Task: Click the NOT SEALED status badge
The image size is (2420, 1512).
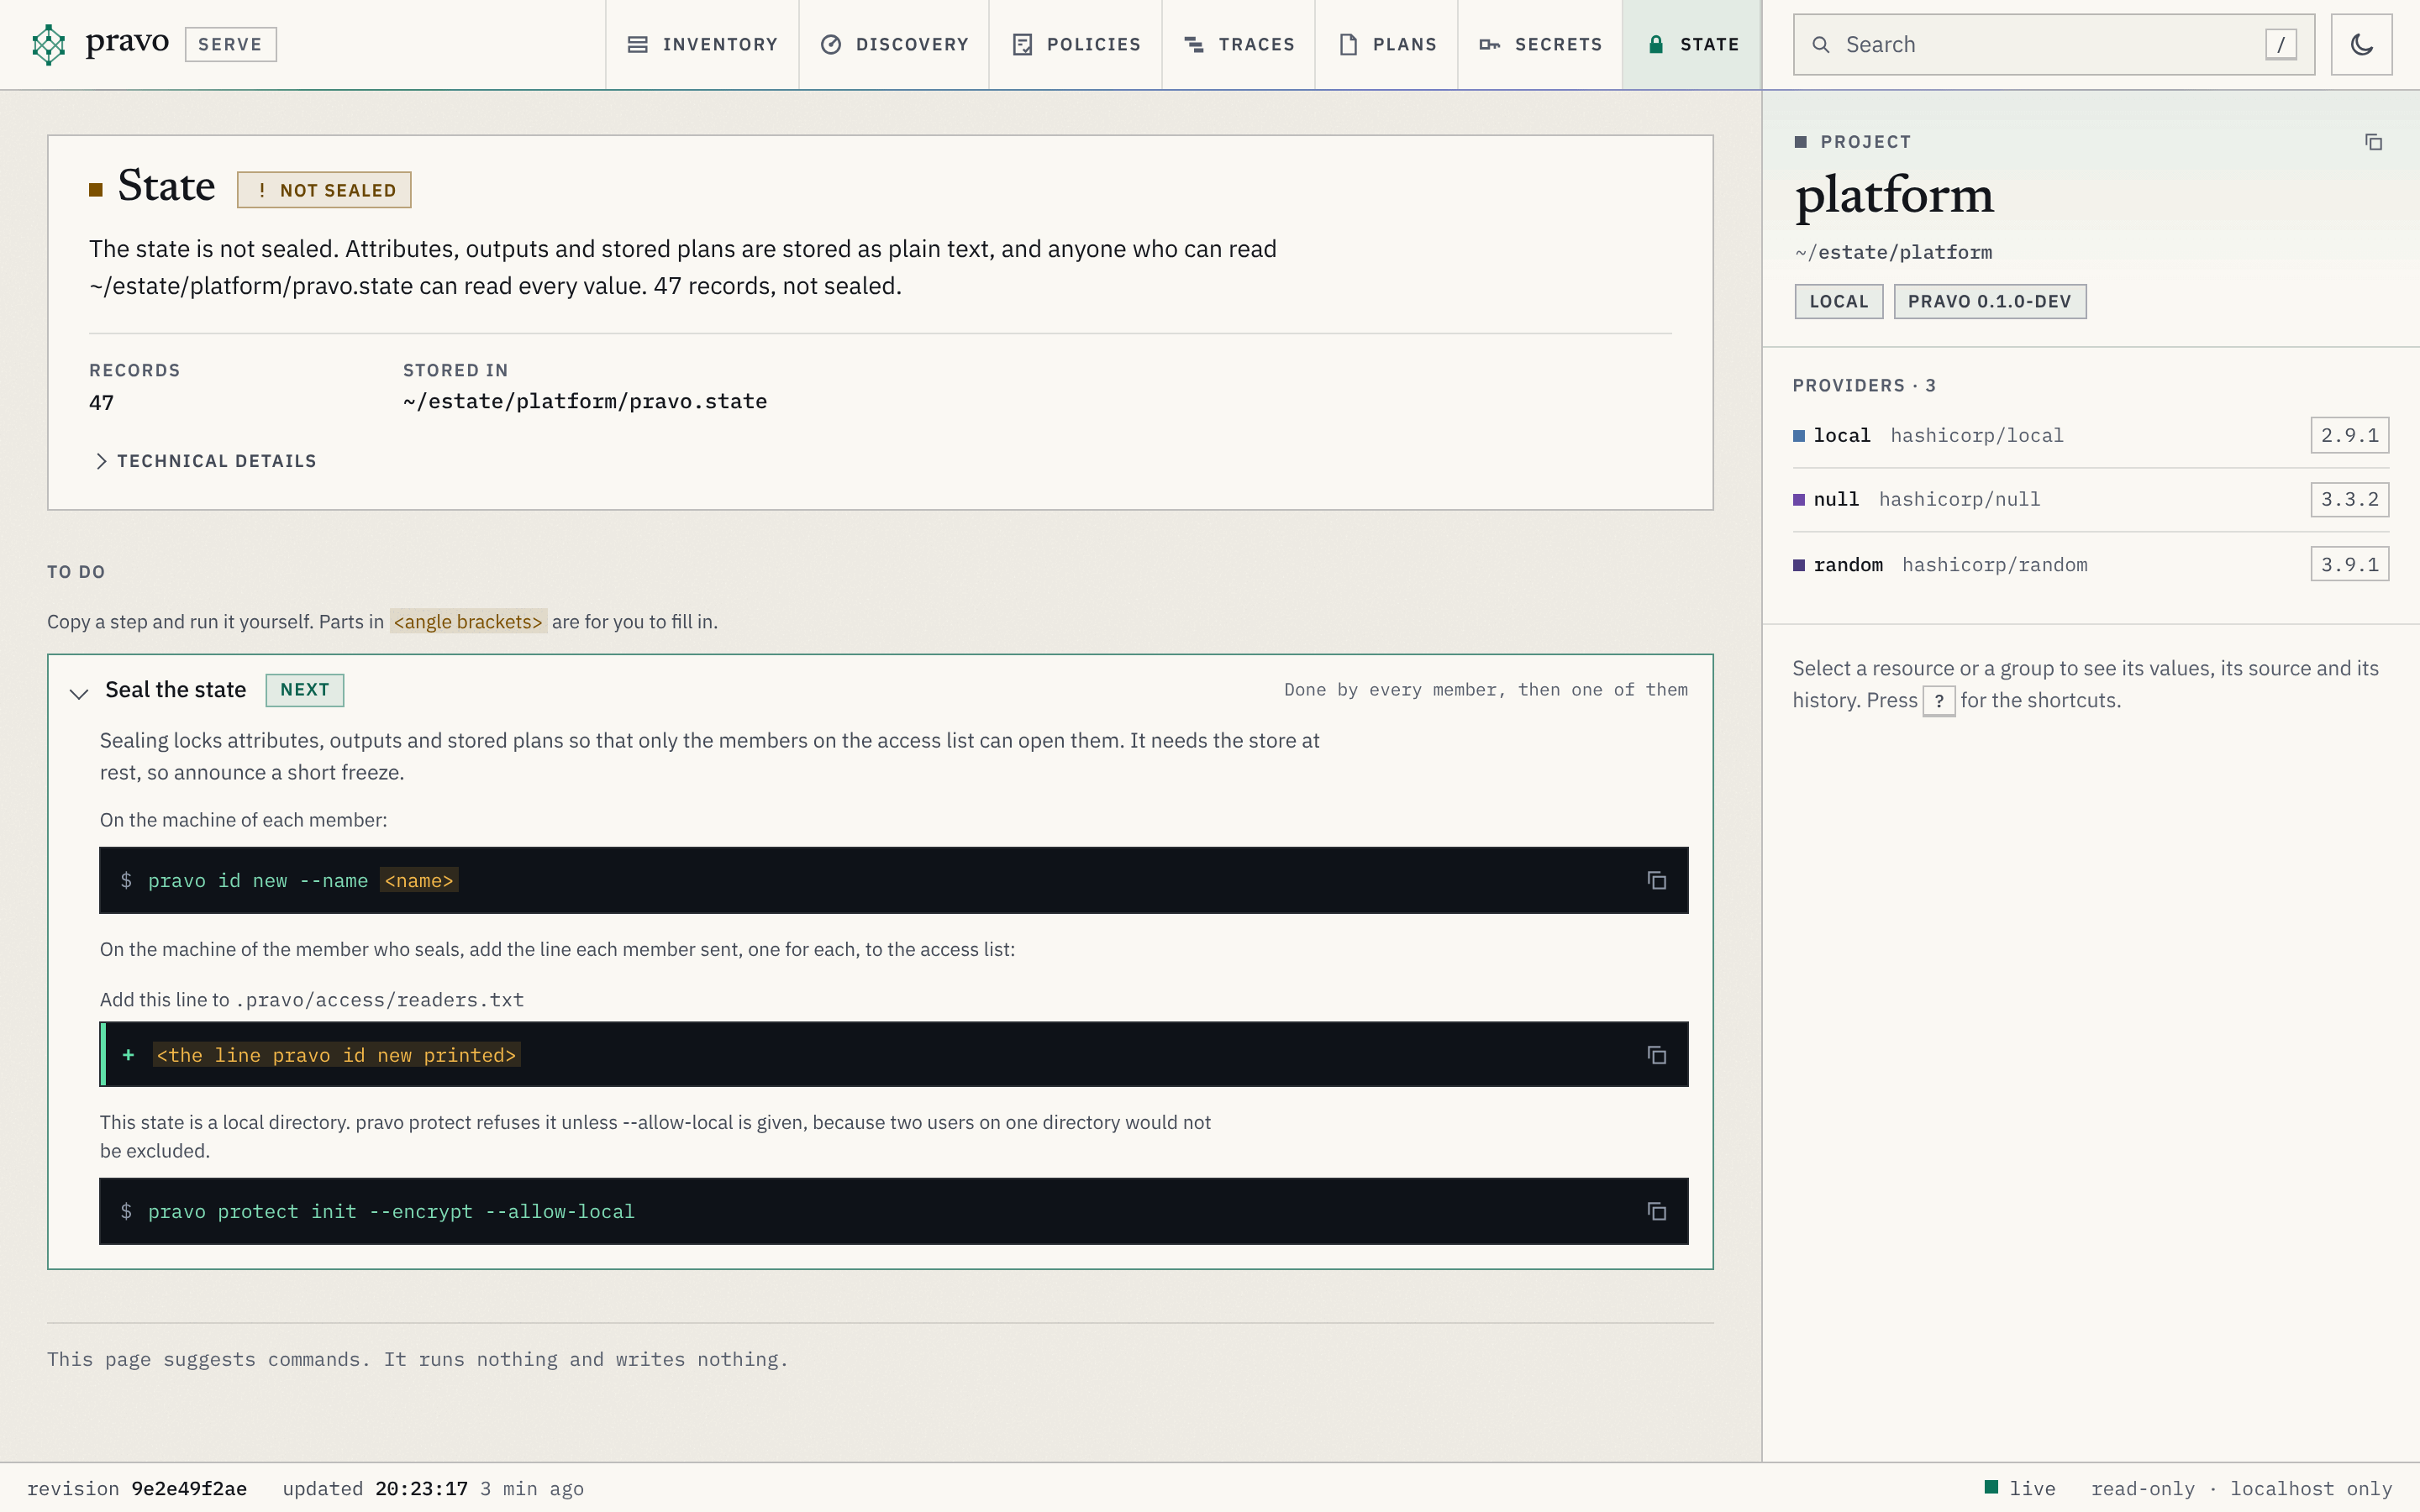Action: pyautogui.click(x=324, y=190)
